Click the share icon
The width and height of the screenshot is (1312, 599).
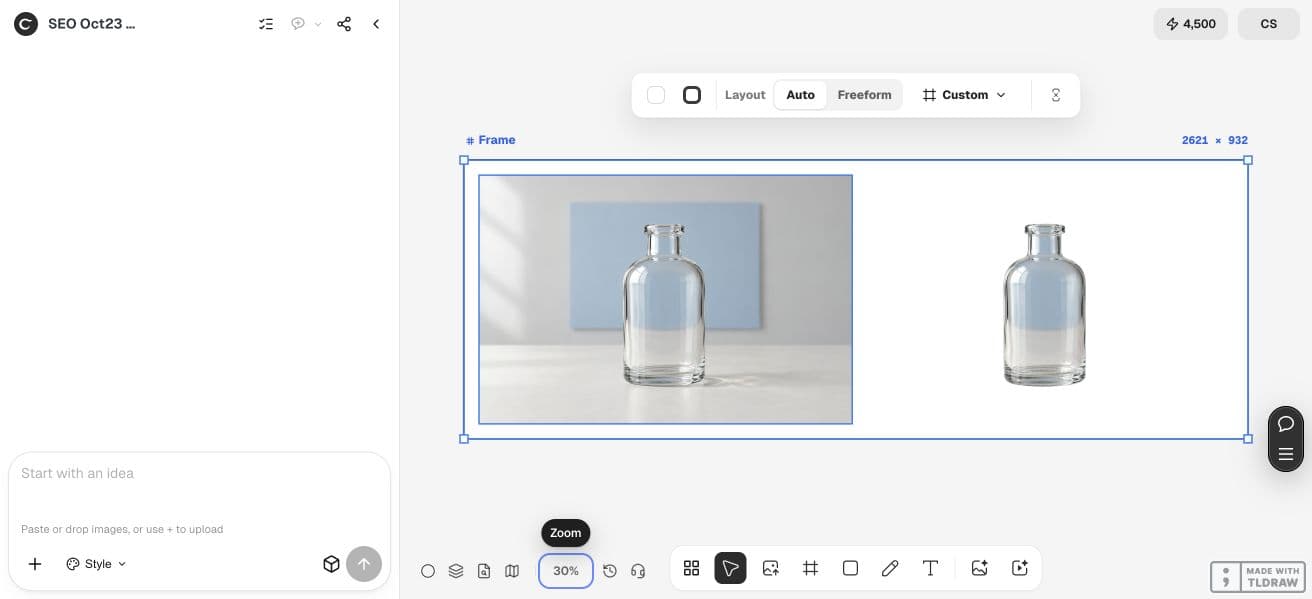tap(344, 24)
